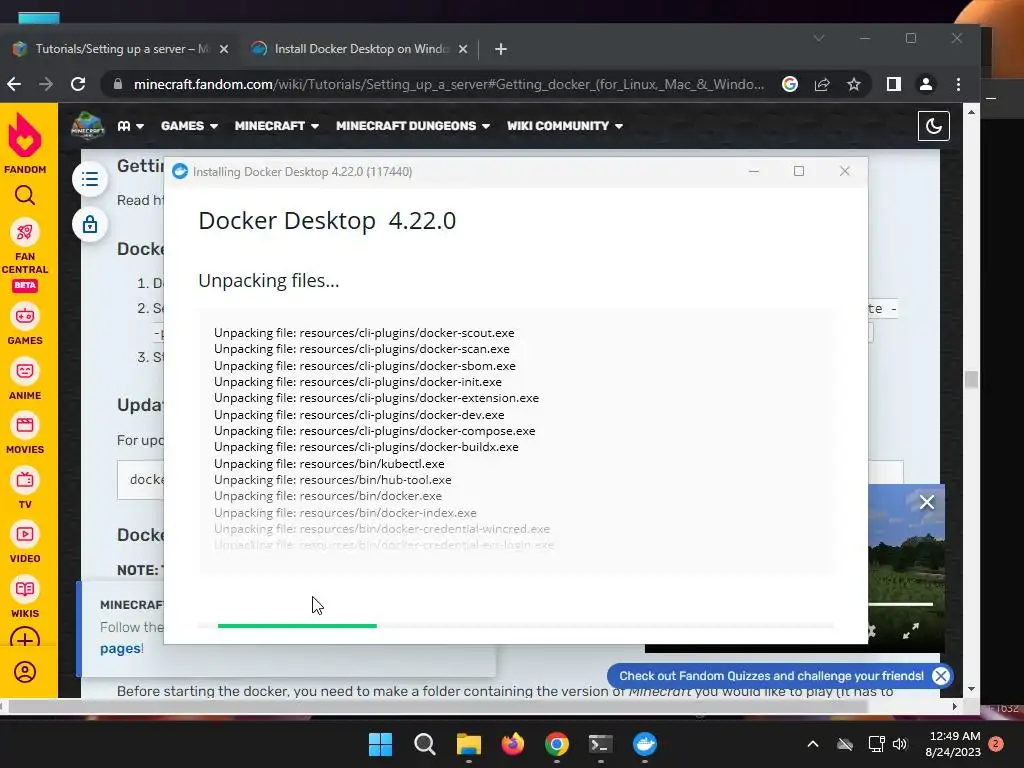Open the Wikis book icon in sidebar
1024x768 pixels.
pos(25,590)
